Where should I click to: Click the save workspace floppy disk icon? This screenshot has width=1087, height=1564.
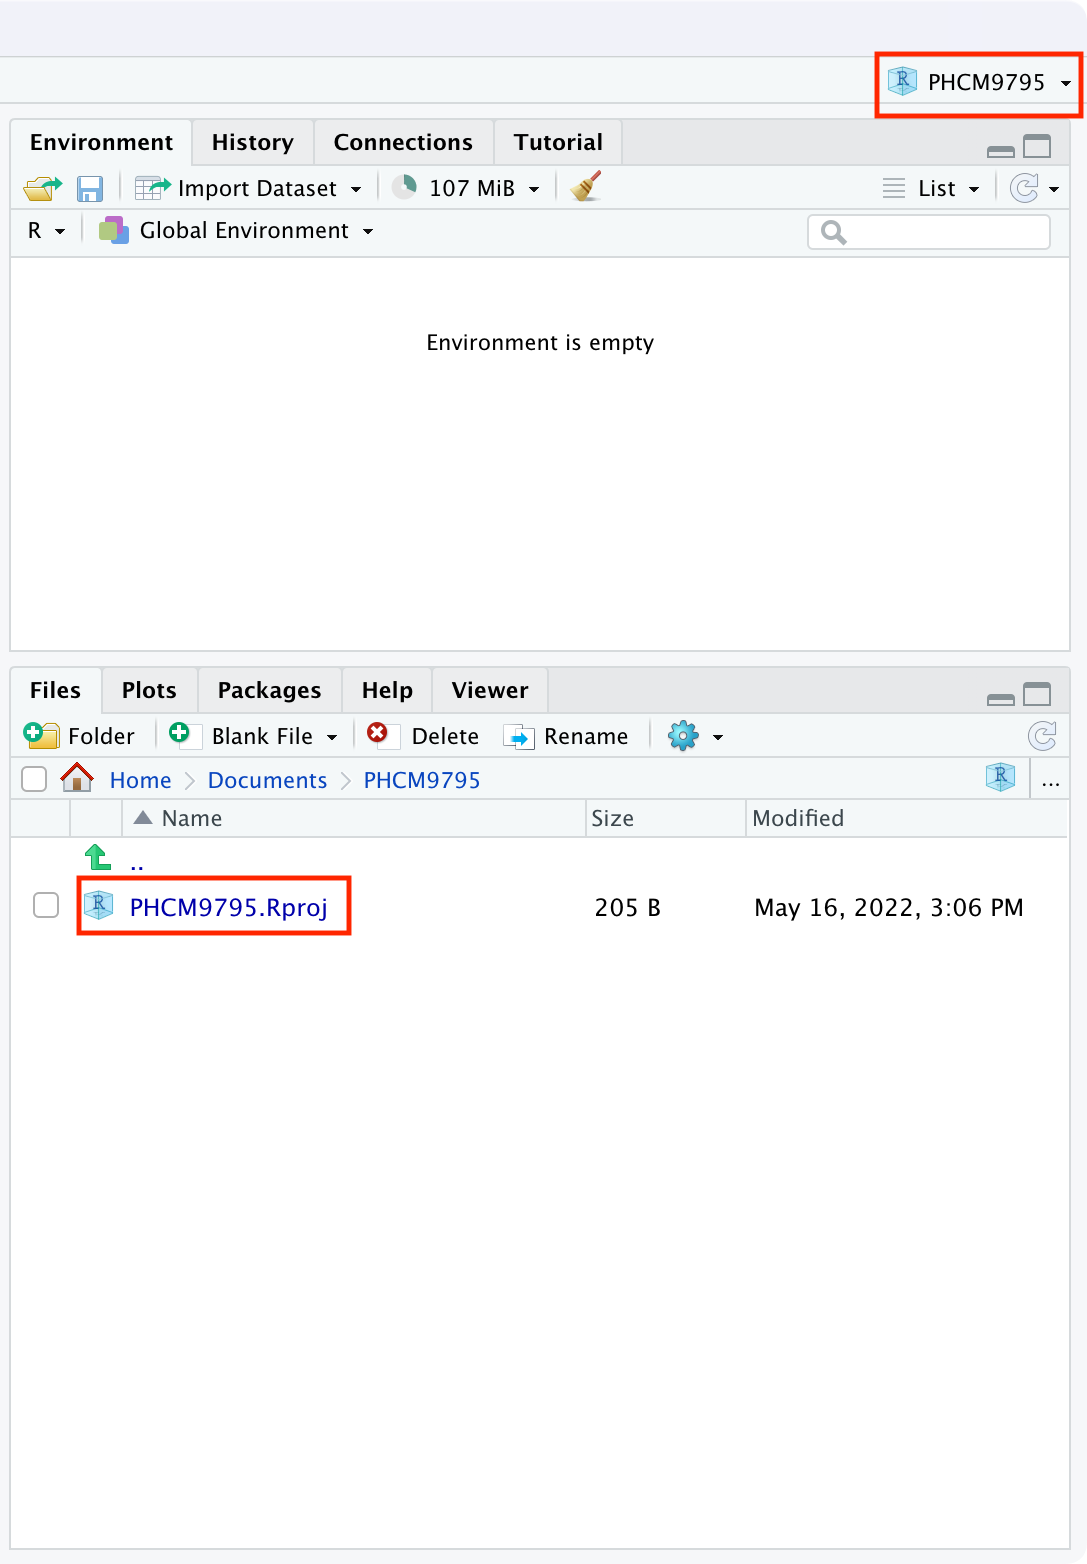(90, 188)
